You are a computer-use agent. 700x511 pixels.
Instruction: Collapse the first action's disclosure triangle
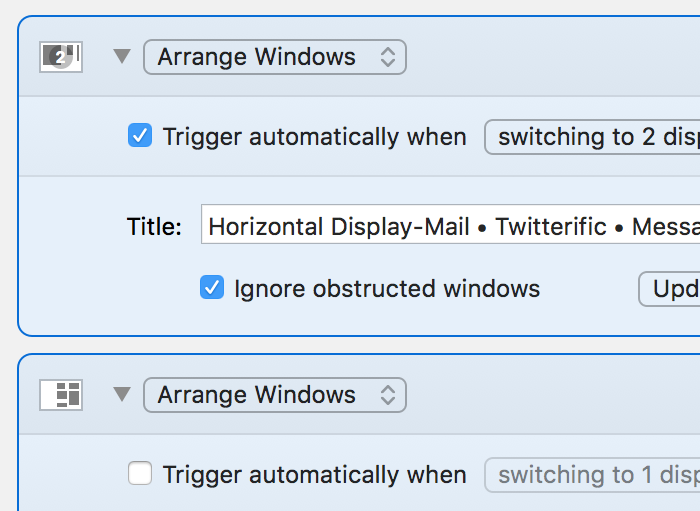[x=122, y=57]
